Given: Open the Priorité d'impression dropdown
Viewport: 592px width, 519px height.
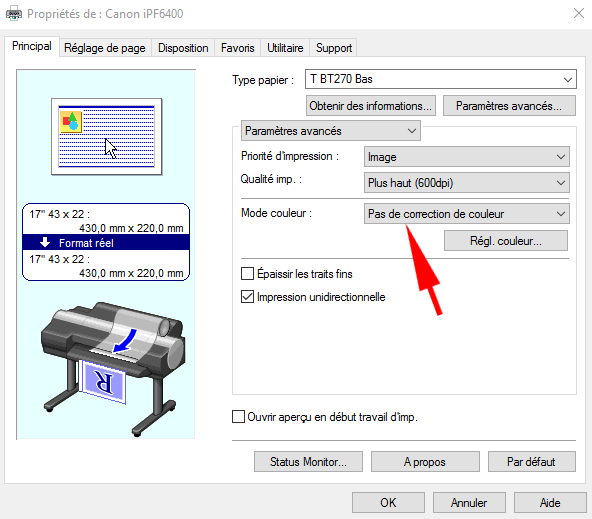Looking at the screenshot, I should click(467, 157).
